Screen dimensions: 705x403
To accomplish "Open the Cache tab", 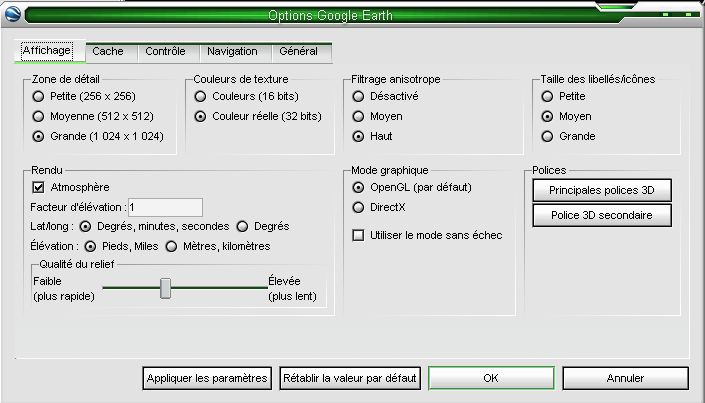I will click(x=111, y=52).
